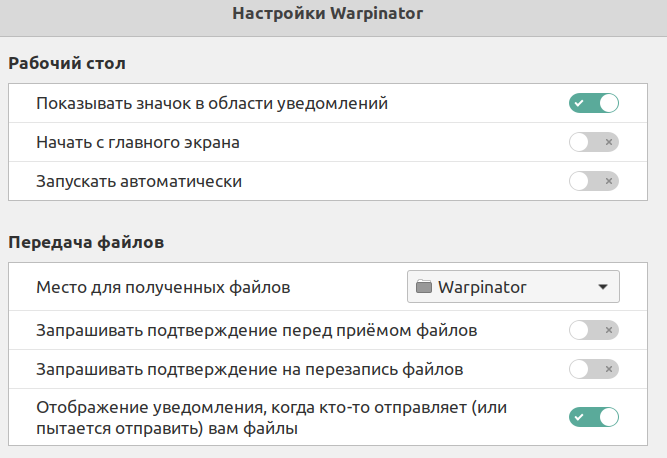667x458 pixels.
Task: Disable the tray icon notification area switch
Action: (594, 102)
